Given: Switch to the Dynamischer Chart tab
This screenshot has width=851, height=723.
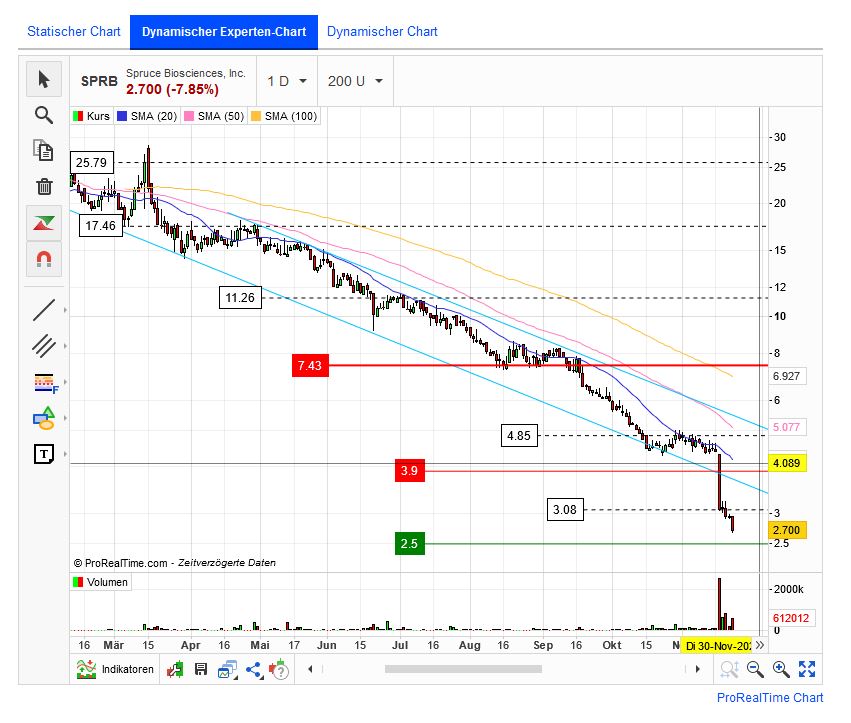Looking at the screenshot, I should (x=382, y=31).
